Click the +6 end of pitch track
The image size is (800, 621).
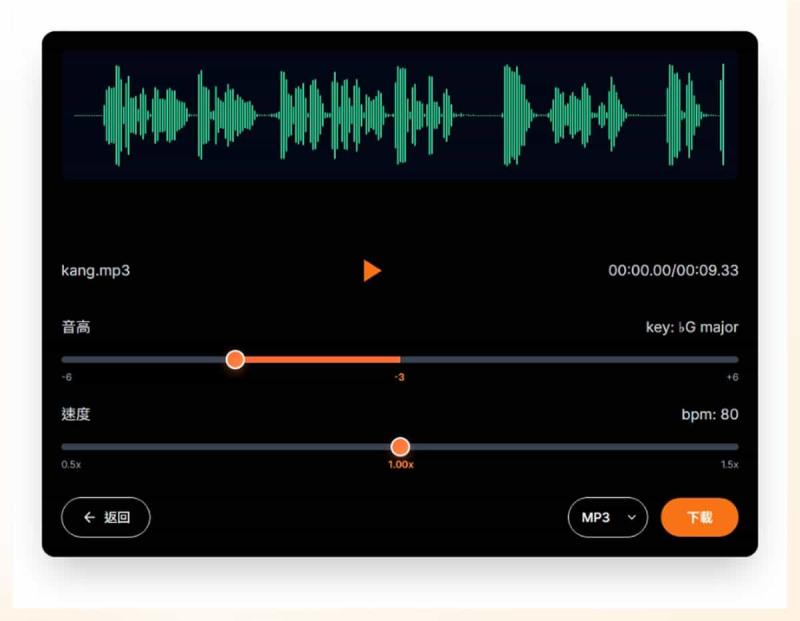coord(733,377)
